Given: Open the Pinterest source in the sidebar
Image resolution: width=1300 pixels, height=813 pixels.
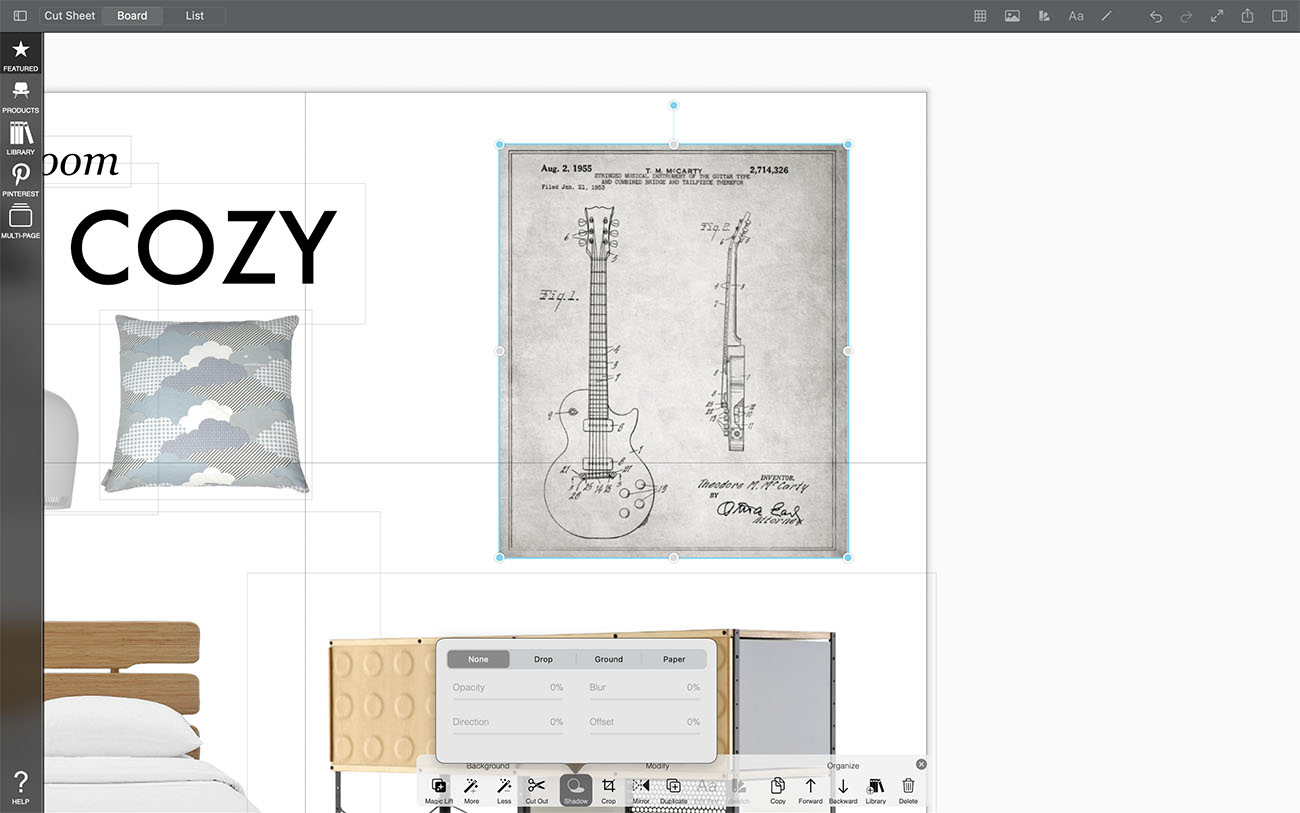Looking at the screenshot, I should (20, 180).
